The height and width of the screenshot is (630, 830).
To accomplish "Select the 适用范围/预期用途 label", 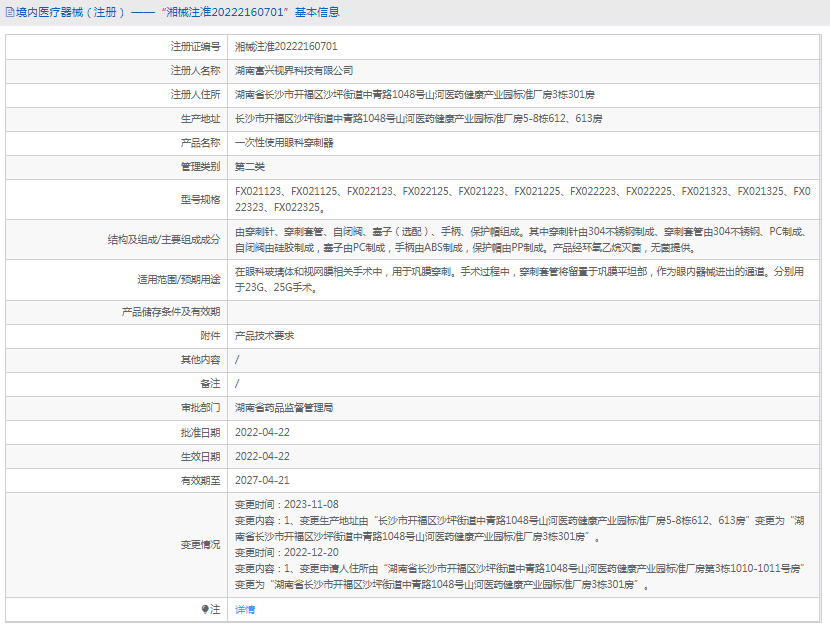I will (179, 280).
